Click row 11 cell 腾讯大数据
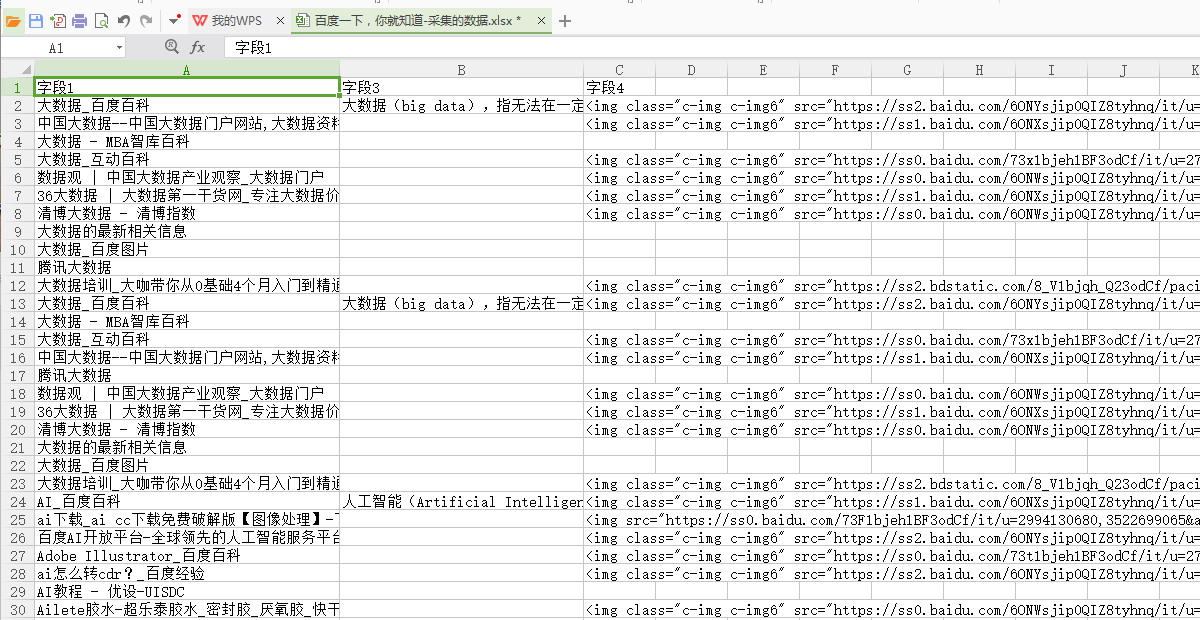 tap(187, 267)
